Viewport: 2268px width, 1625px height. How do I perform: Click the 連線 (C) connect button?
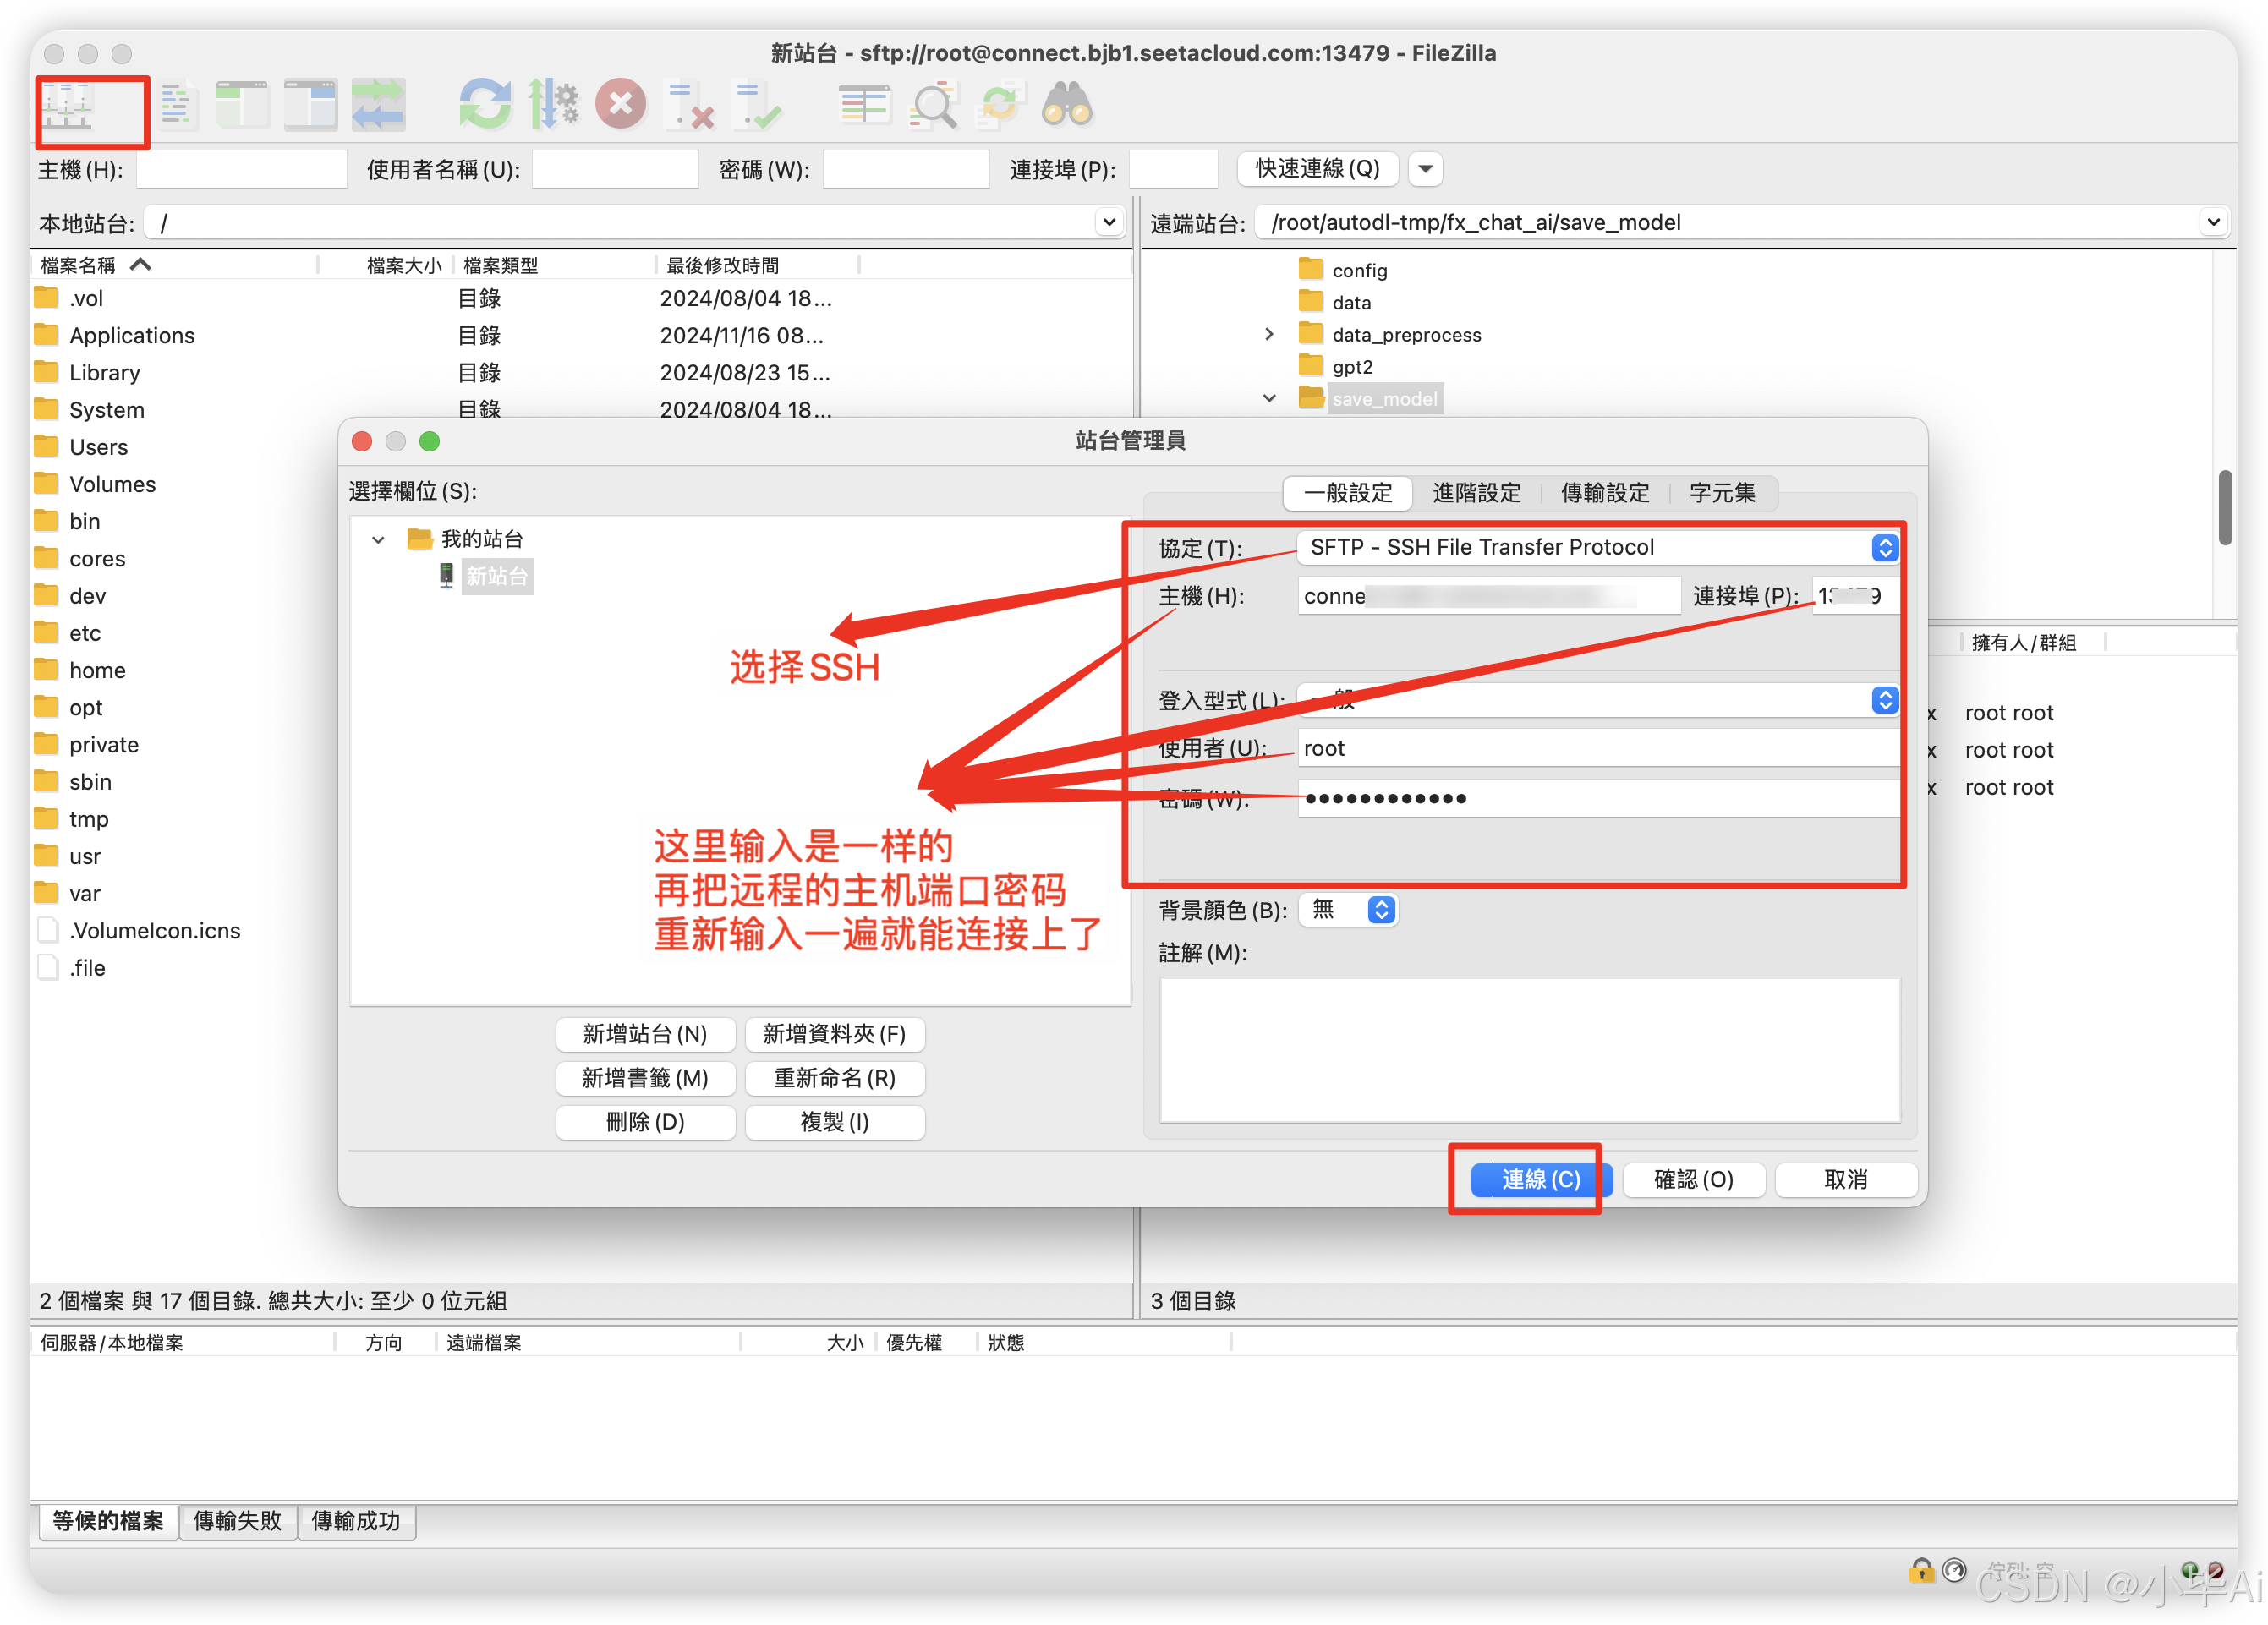pos(1539,1179)
